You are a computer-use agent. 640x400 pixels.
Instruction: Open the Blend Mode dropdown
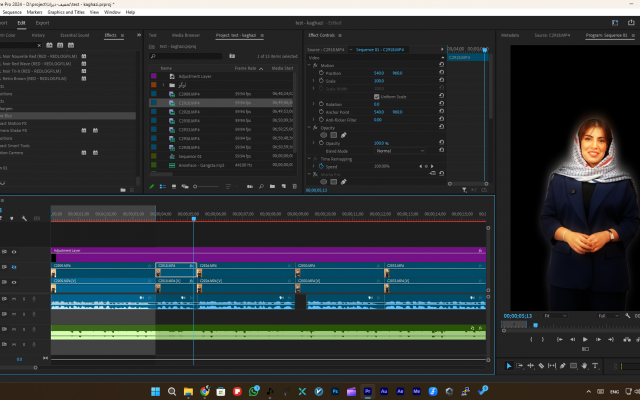click(398, 150)
